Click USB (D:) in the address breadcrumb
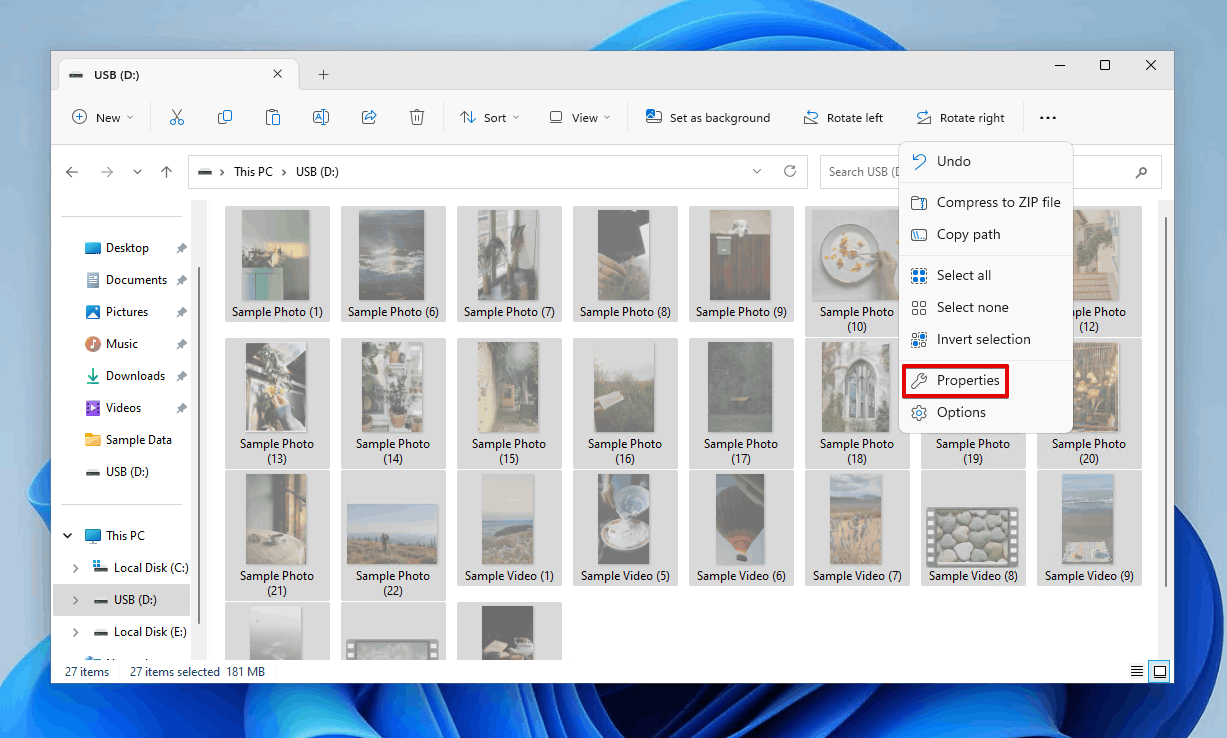 click(317, 172)
